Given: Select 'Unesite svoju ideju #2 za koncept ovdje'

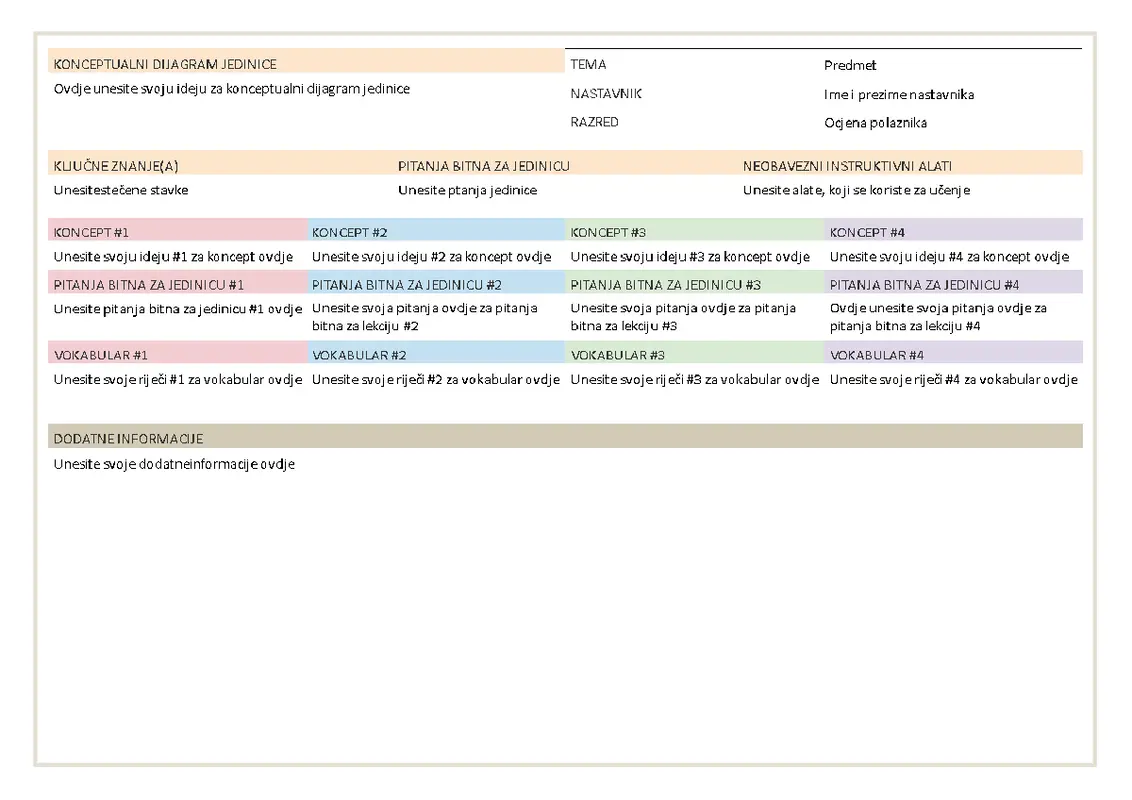Looking at the screenshot, I should pos(431,257).
